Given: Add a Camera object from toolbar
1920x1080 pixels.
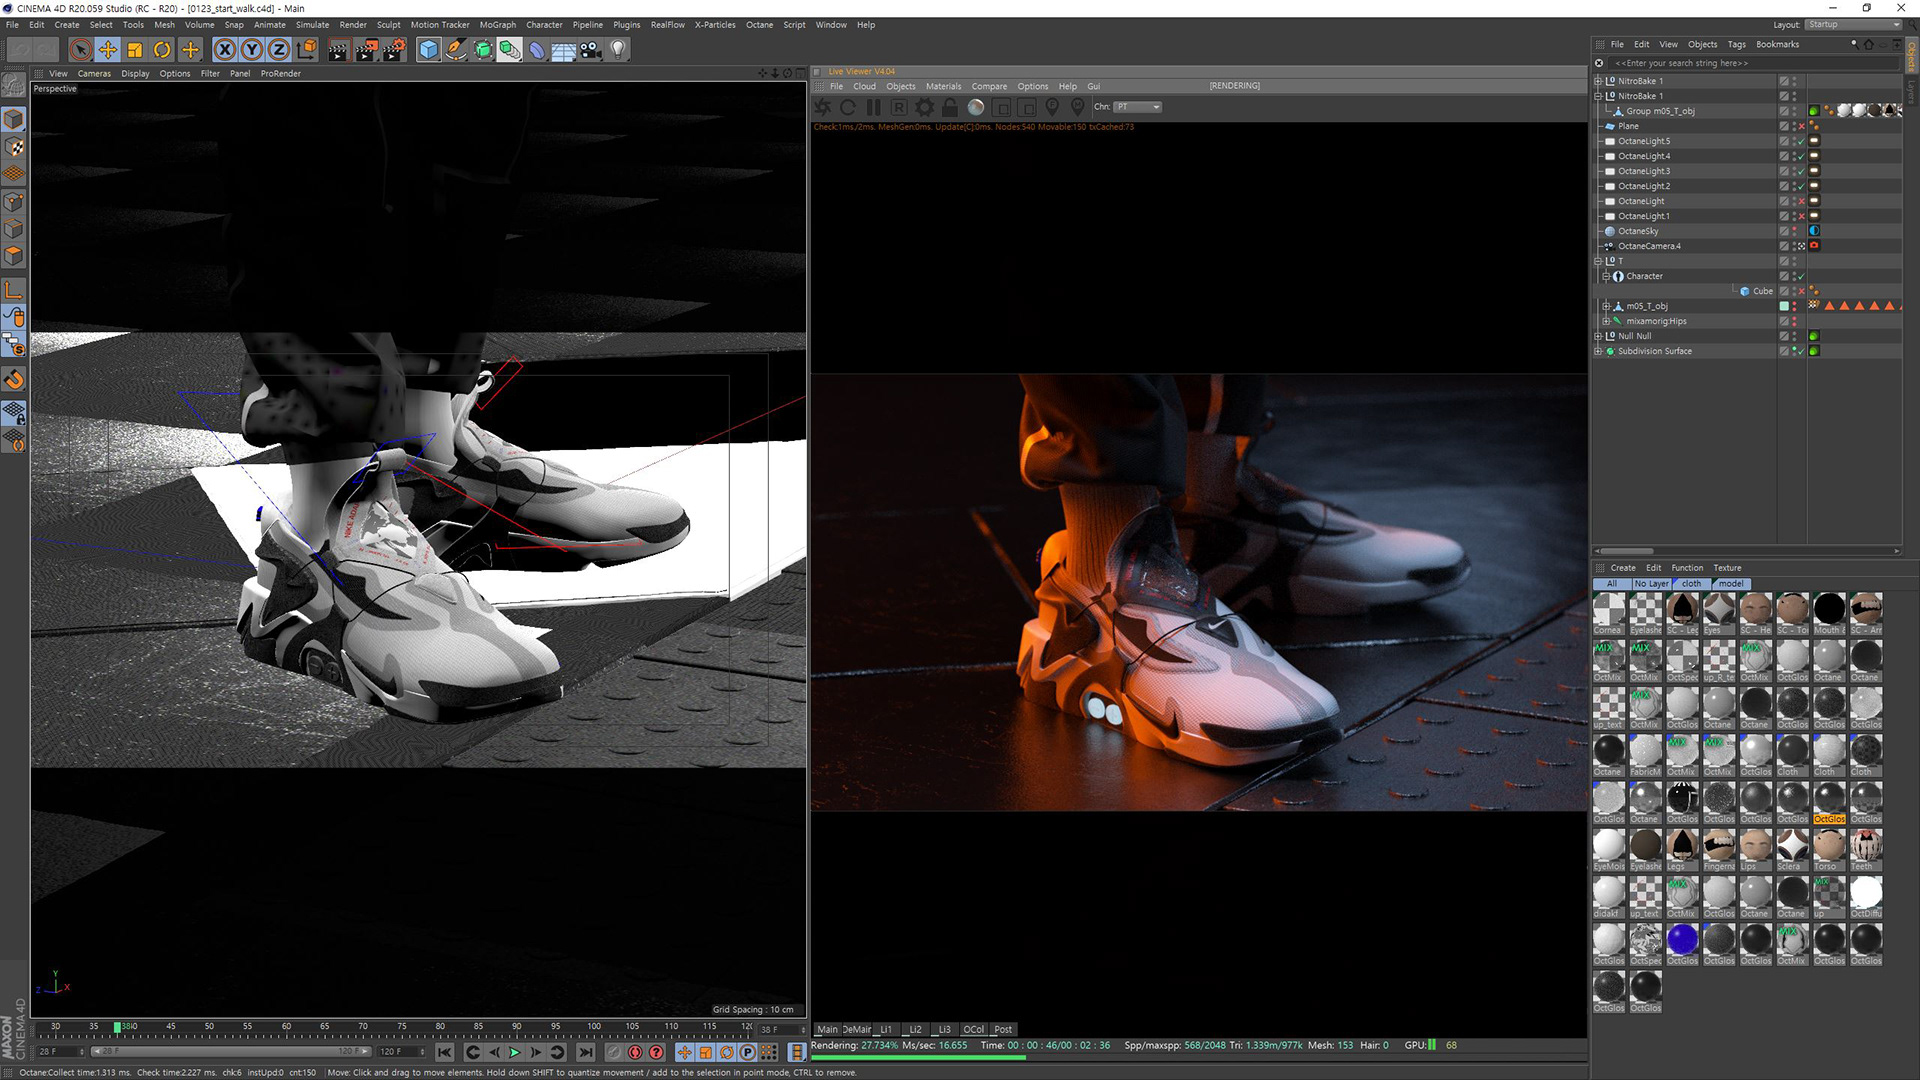Looking at the screenshot, I should click(591, 49).
